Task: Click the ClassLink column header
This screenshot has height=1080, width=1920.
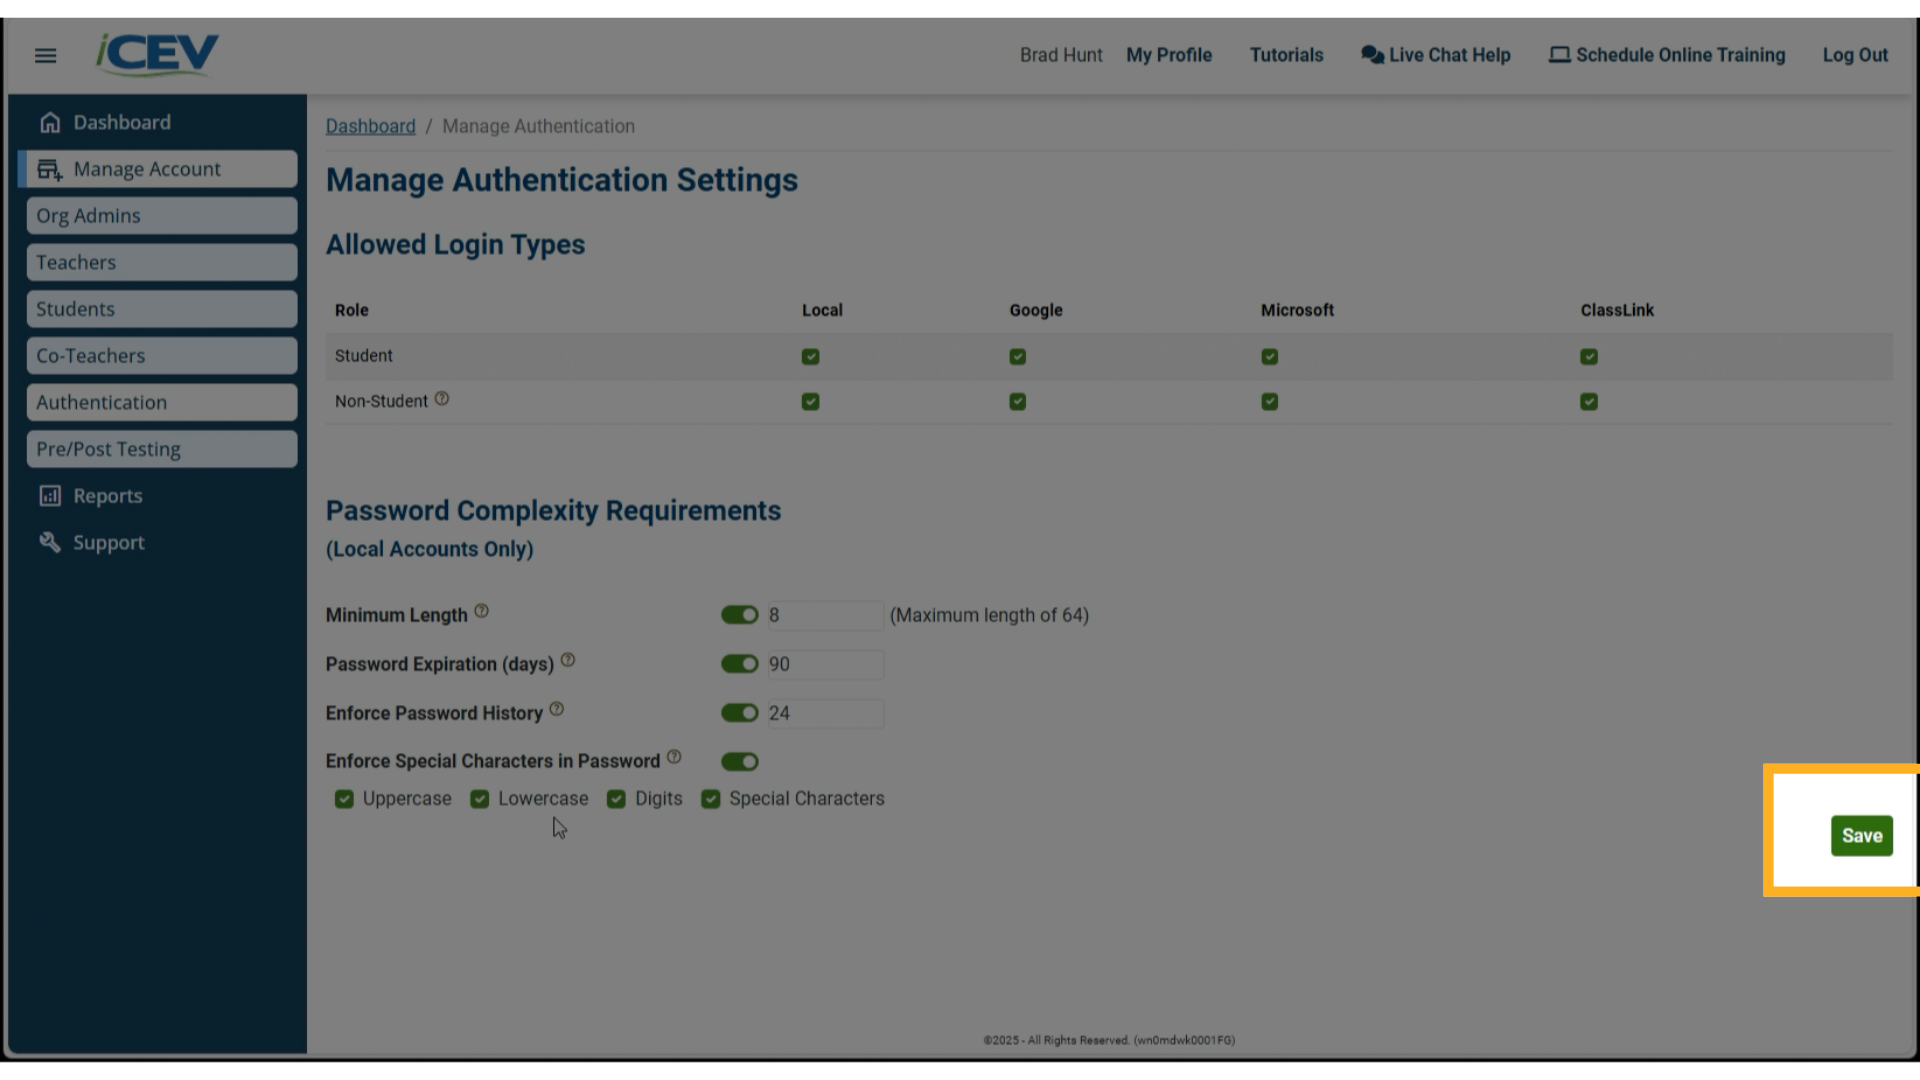Action: point(1617,310)
